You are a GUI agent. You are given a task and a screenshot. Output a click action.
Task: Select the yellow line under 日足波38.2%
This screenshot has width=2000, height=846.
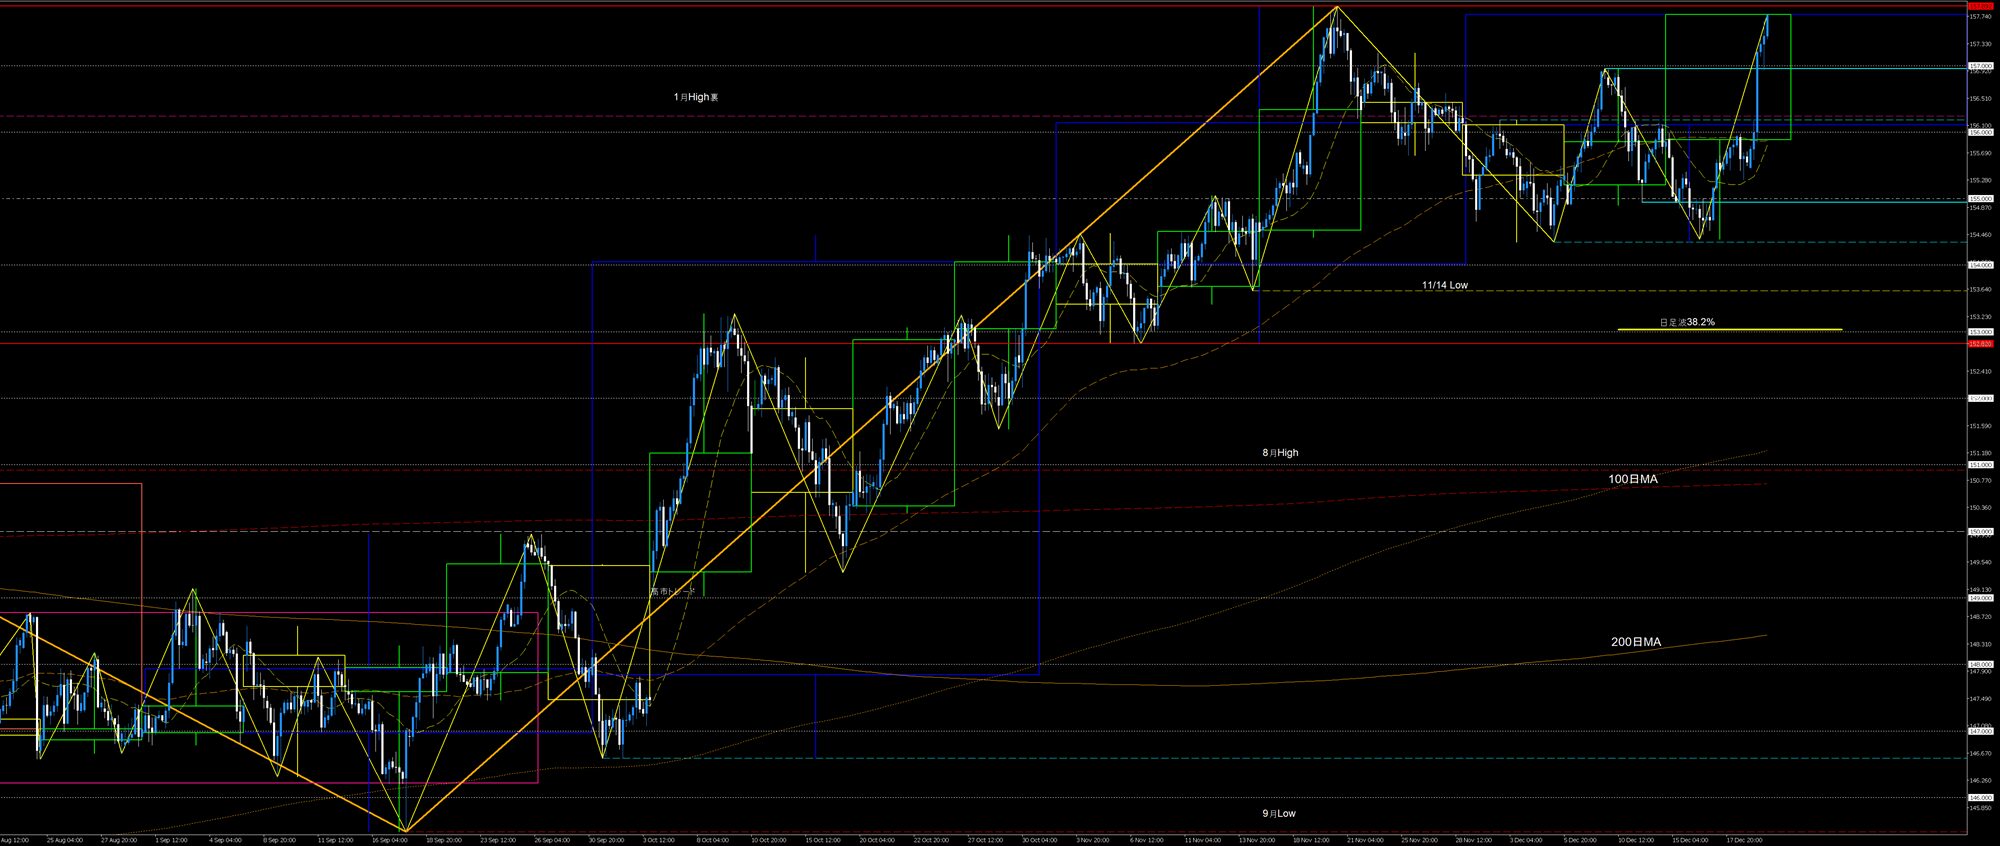[x=1729, y=329]
